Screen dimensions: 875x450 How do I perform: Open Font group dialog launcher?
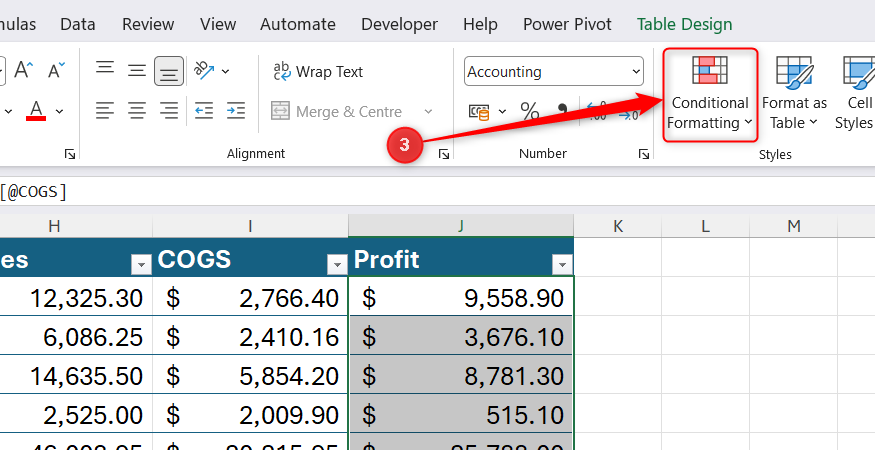[70, 154]
